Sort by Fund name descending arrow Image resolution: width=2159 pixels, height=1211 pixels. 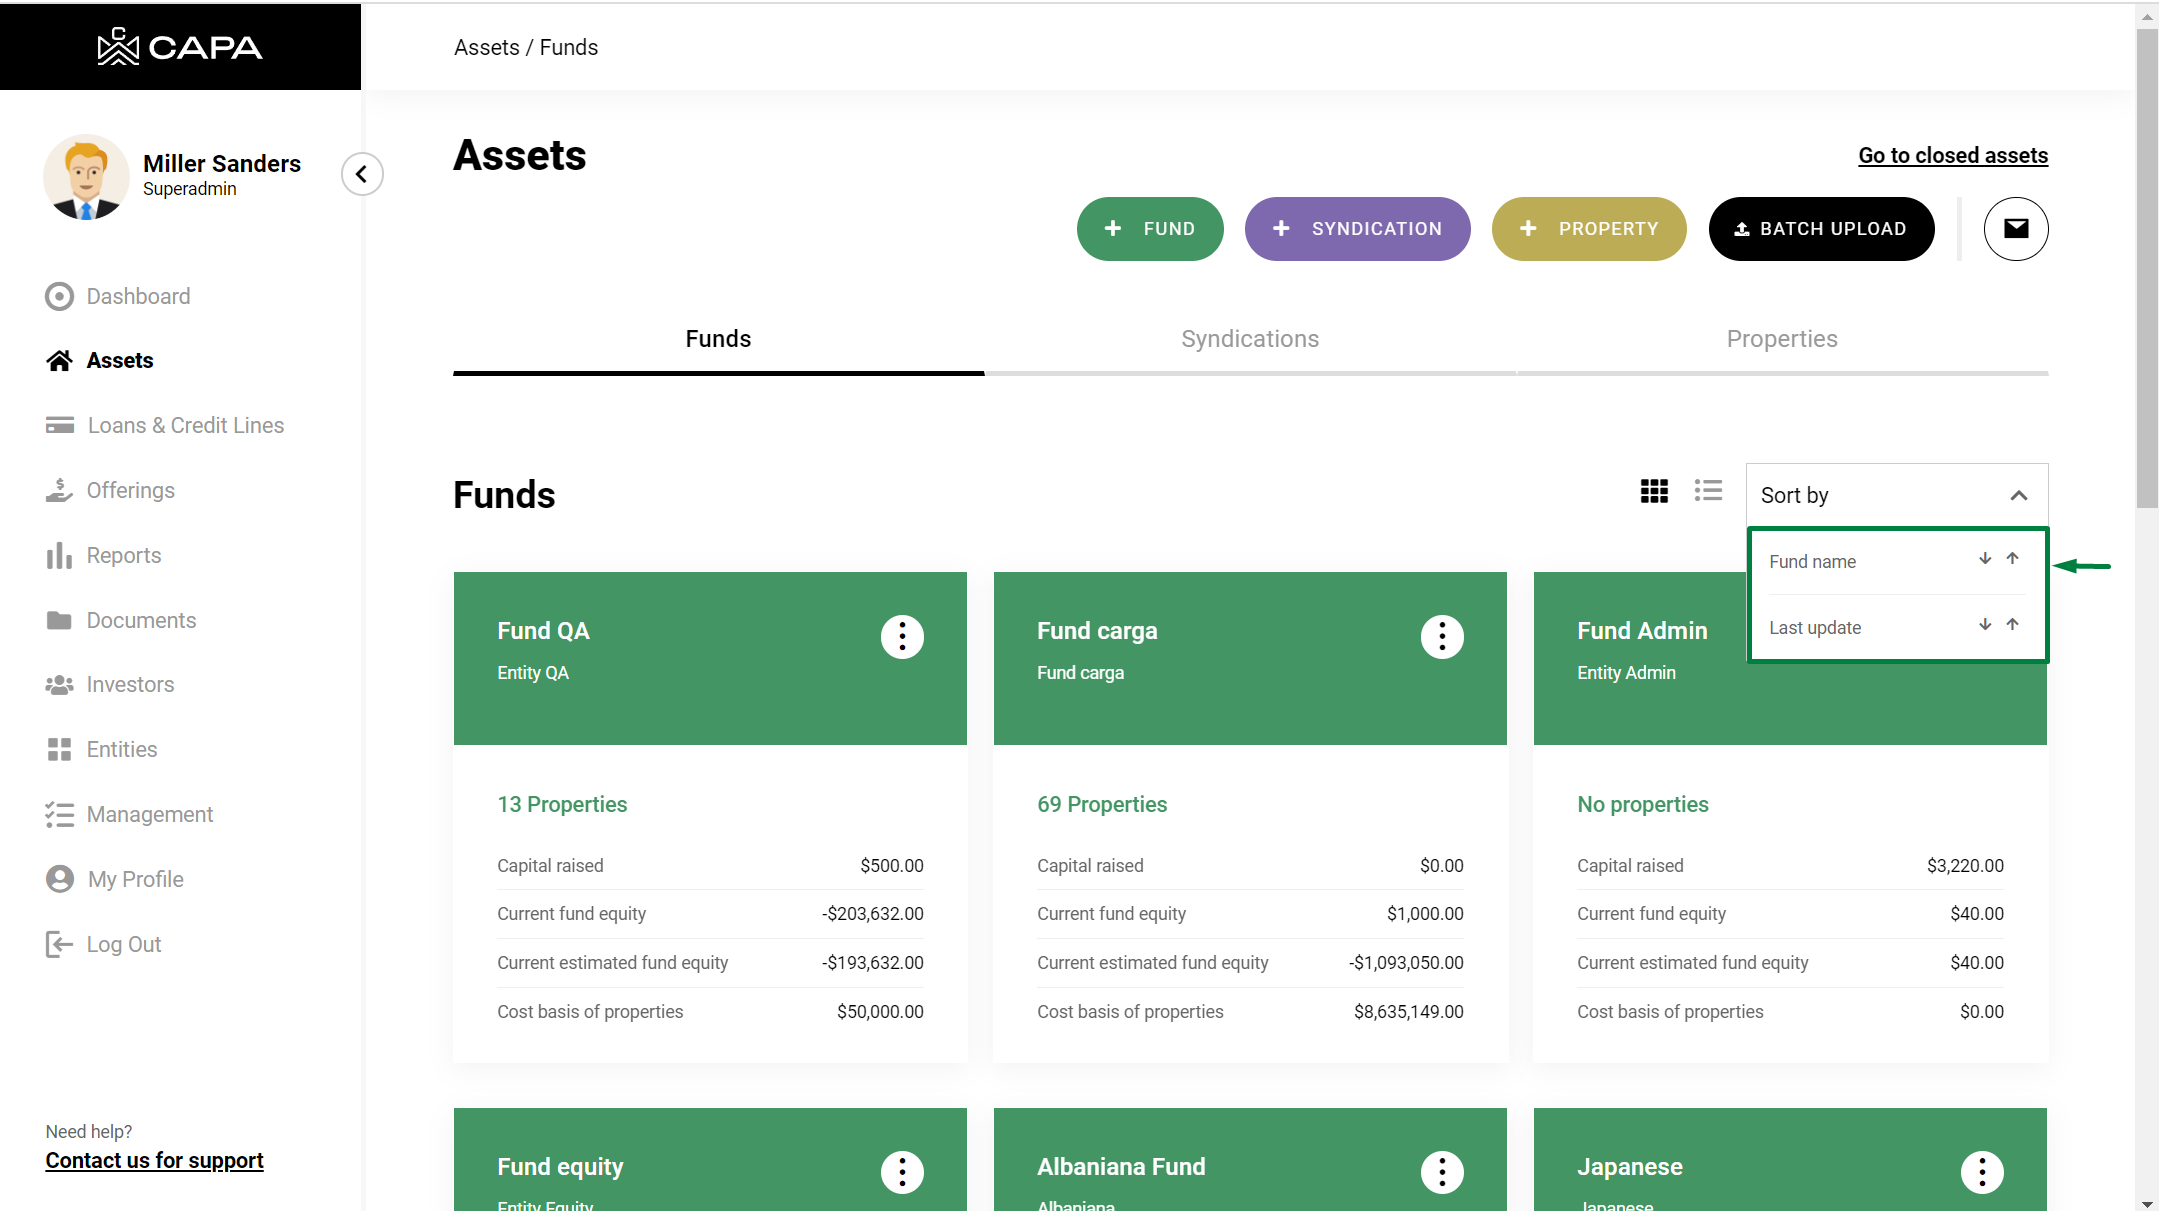tap(1984, 559)
